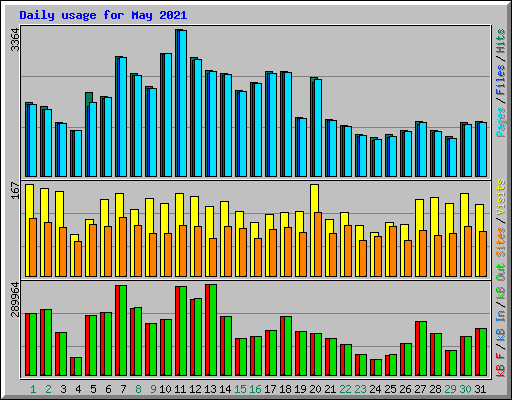This screenshot has height=400, width=512.
Task: Click x-axis day label 28
Action: coord(435,389)
